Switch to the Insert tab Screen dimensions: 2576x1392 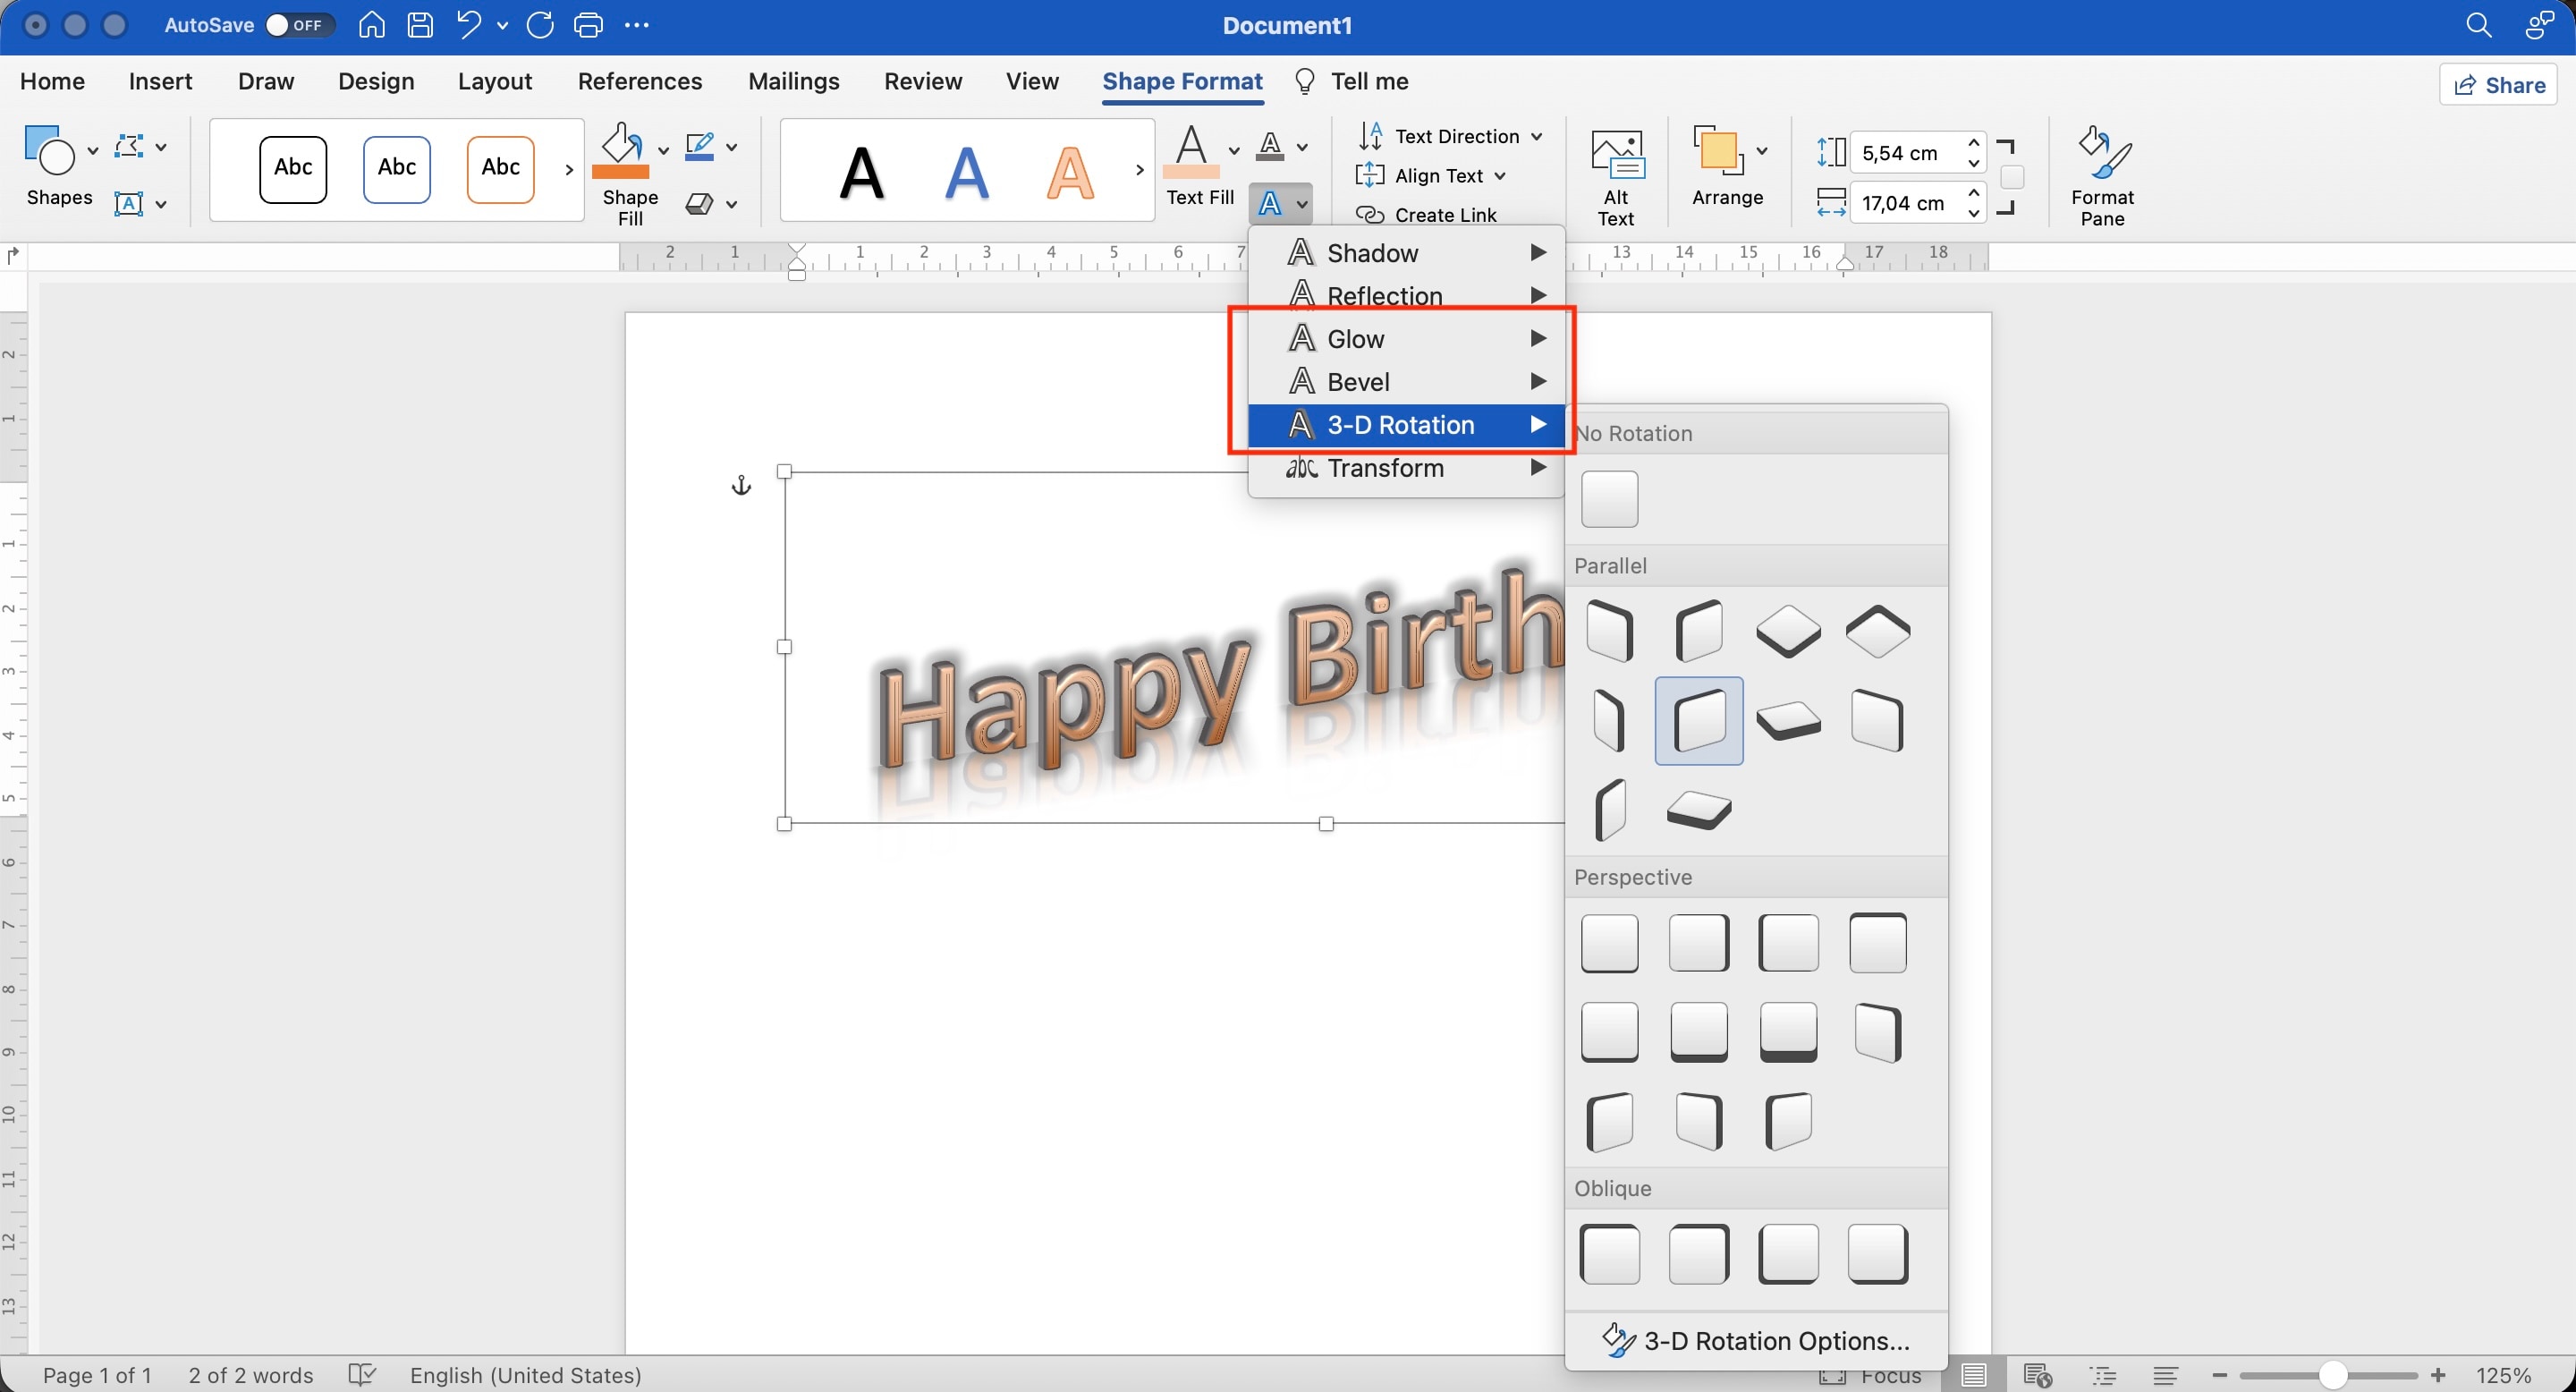coord(160,81)
